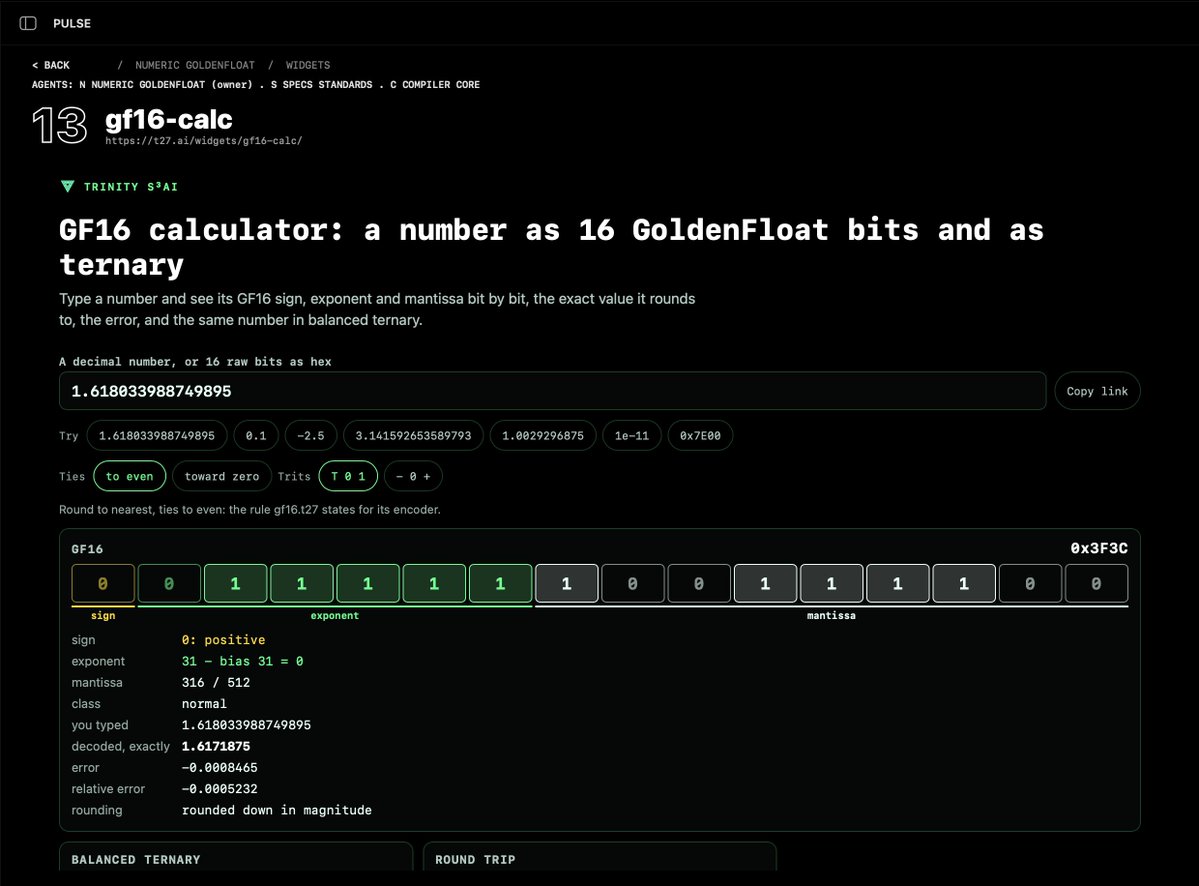Select 'T 0 1' trit notation
The width and height of the screenshot is (1199, 886).
pyautogui.click(x=348, y=475)
